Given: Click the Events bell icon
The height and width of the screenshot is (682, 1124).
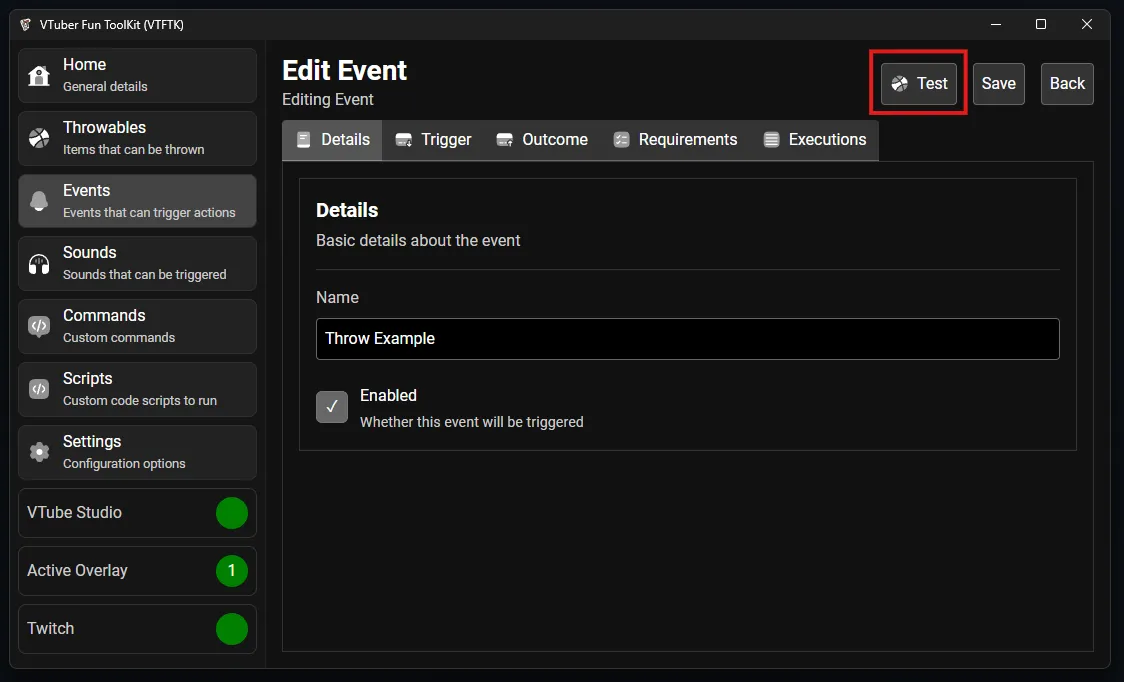Looking at the screenshot, I should point(39,201).
